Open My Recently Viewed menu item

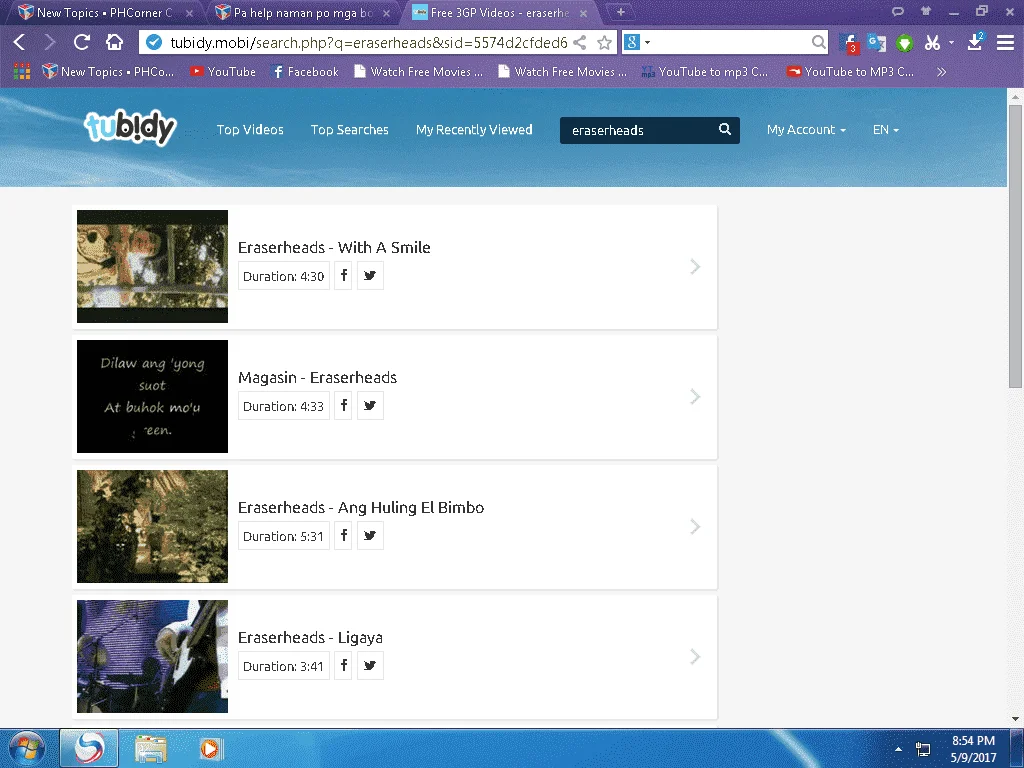pyautogui.click(x=474, y=130)
